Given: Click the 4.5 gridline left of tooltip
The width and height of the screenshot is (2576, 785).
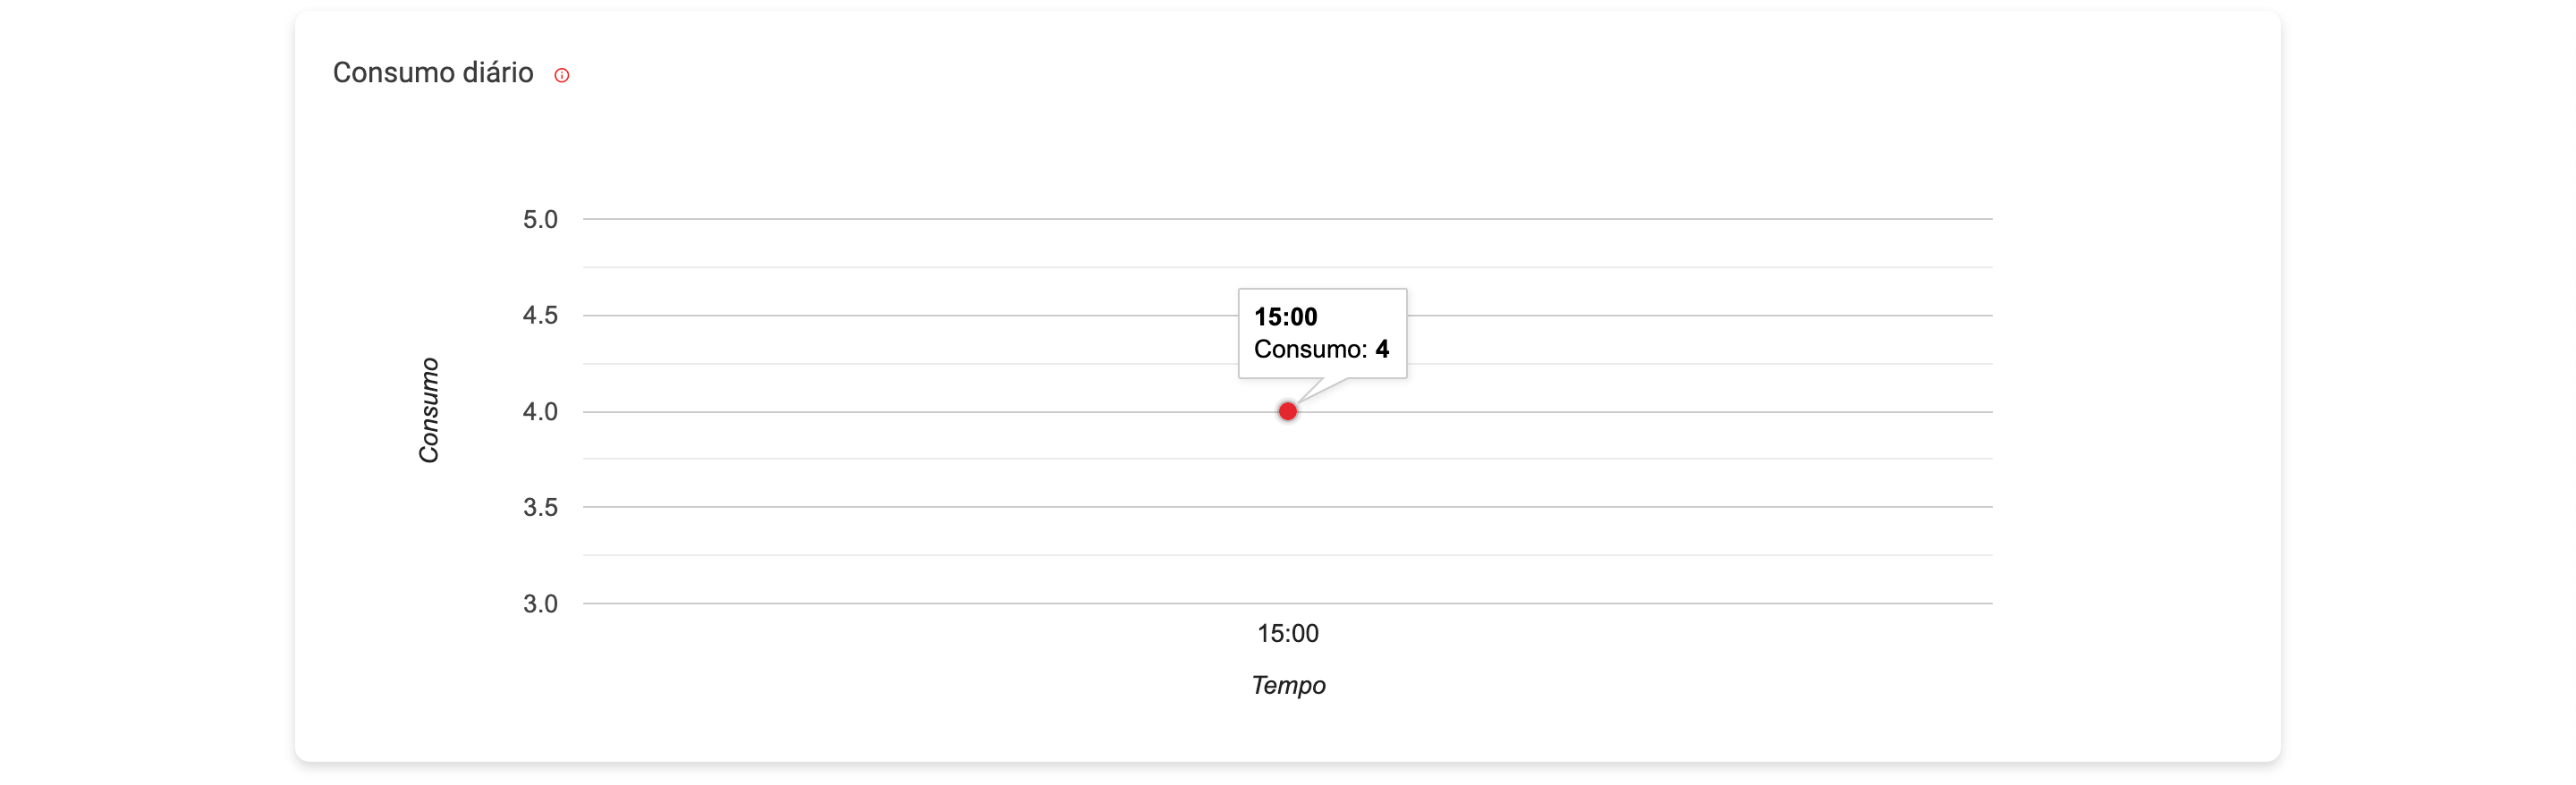Looking at the screenshot, I should tap(900, 315).
